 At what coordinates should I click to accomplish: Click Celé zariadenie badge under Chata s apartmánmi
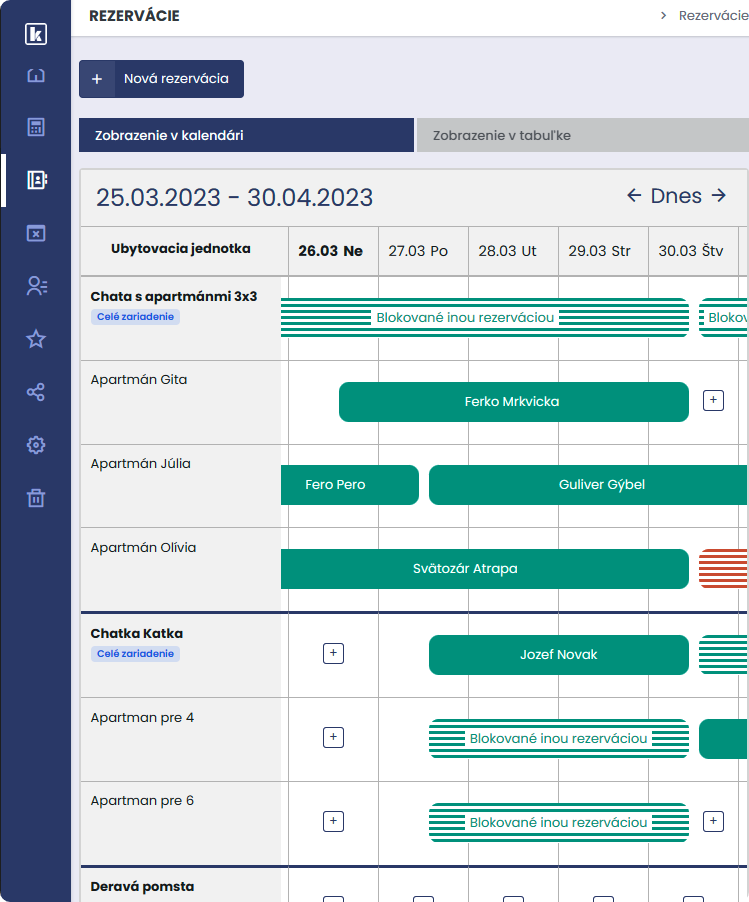tap(135, 317)
